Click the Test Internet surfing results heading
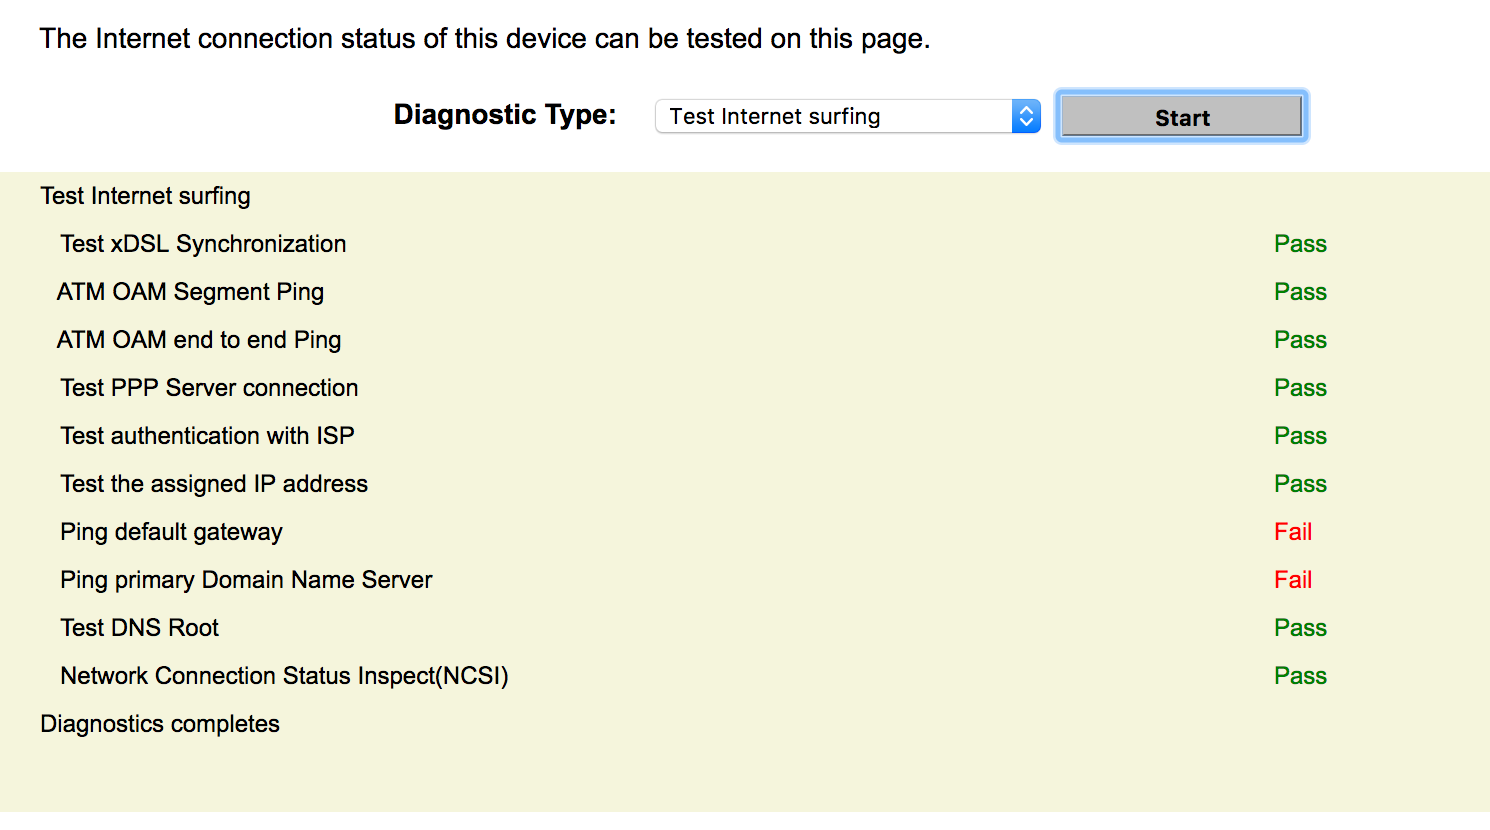The image size is (1490, 830). [145, 196]
